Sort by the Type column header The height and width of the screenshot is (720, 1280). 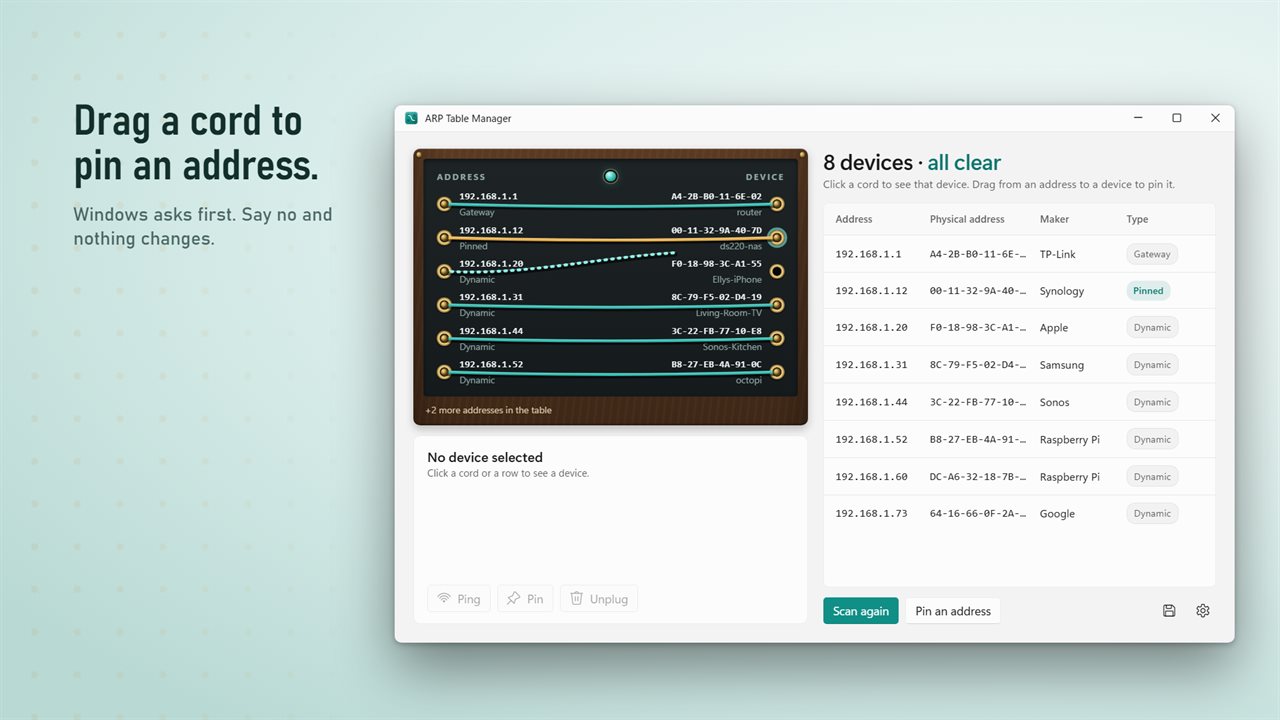coord(1137,219)
